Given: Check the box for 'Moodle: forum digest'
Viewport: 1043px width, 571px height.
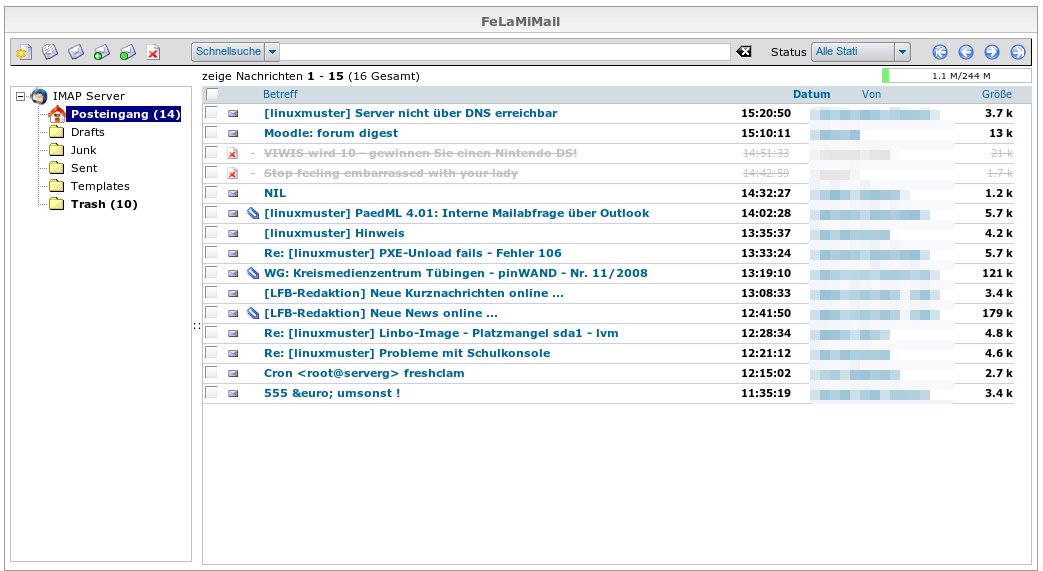Looking at the screenshot, I should [x=211, y=133].
